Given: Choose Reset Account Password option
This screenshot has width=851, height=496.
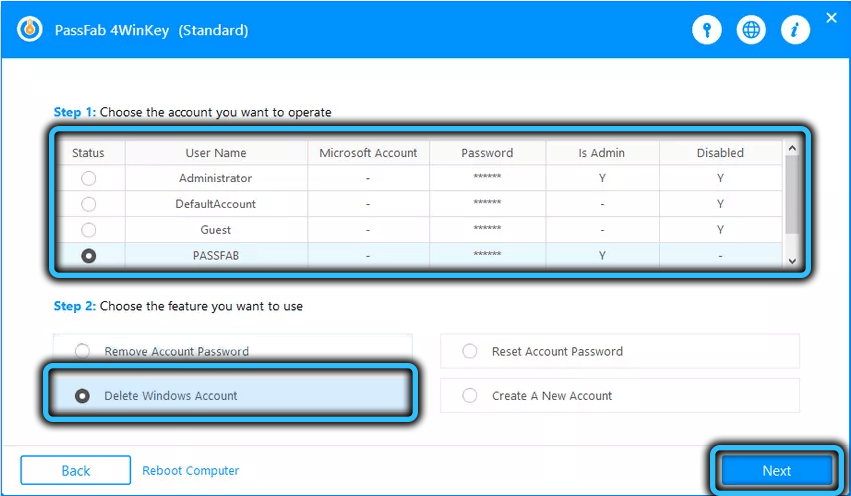Looking at the screenshot, I should click(x=469, y=351).
